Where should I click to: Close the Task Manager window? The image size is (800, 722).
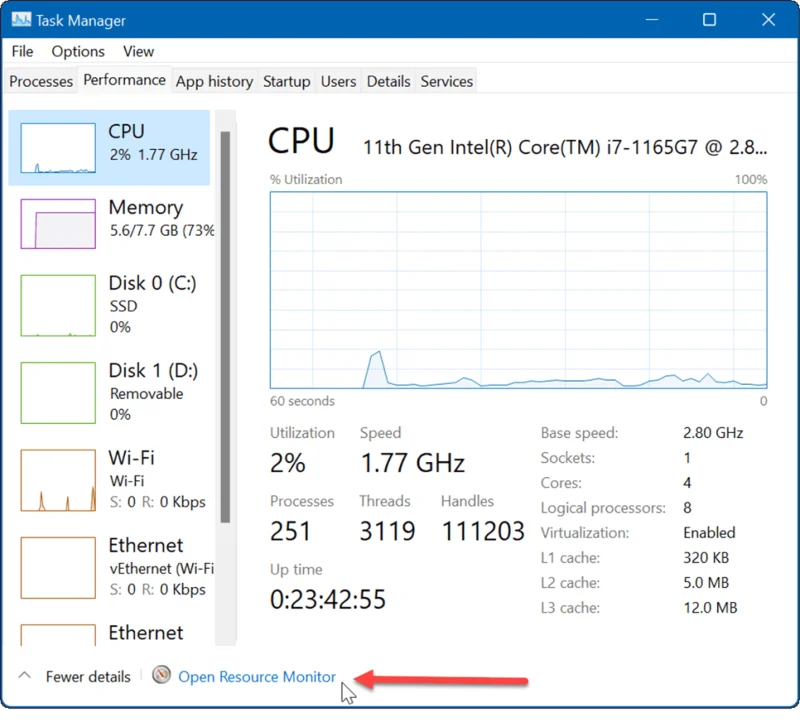pyautogui.click(x=768, y=20)
